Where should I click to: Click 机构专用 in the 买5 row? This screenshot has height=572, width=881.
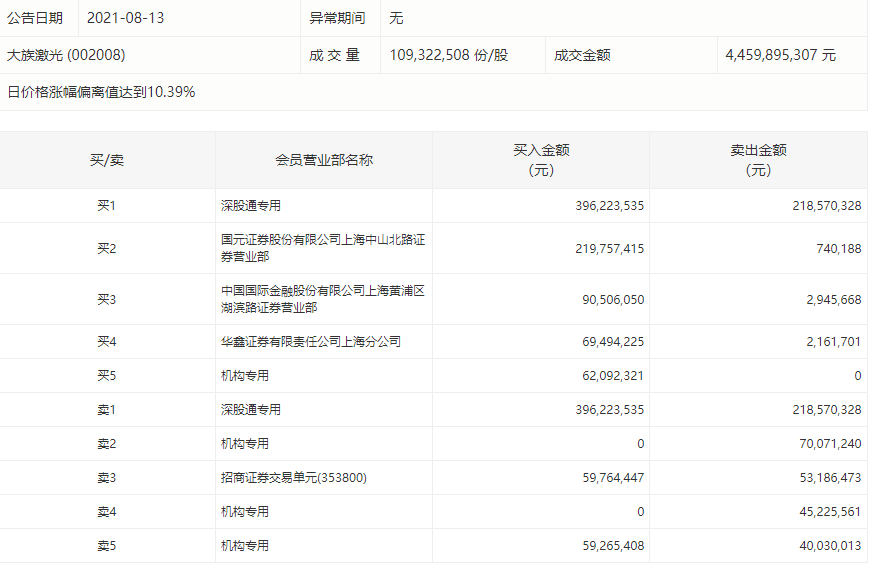pos(245,376)
